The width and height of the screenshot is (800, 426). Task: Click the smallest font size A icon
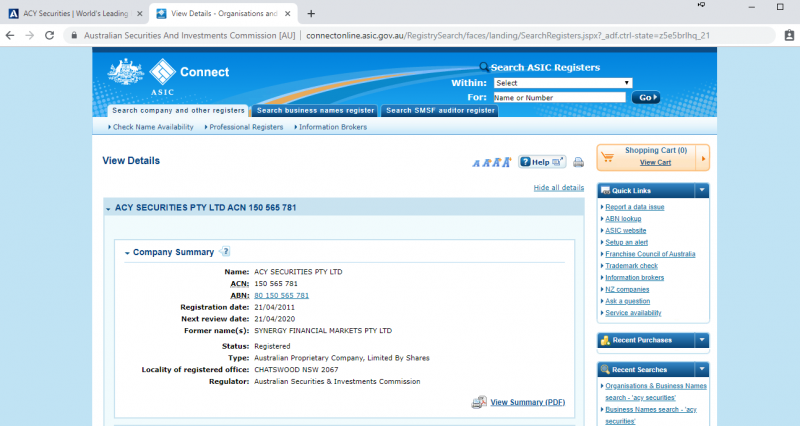(476, 163)
